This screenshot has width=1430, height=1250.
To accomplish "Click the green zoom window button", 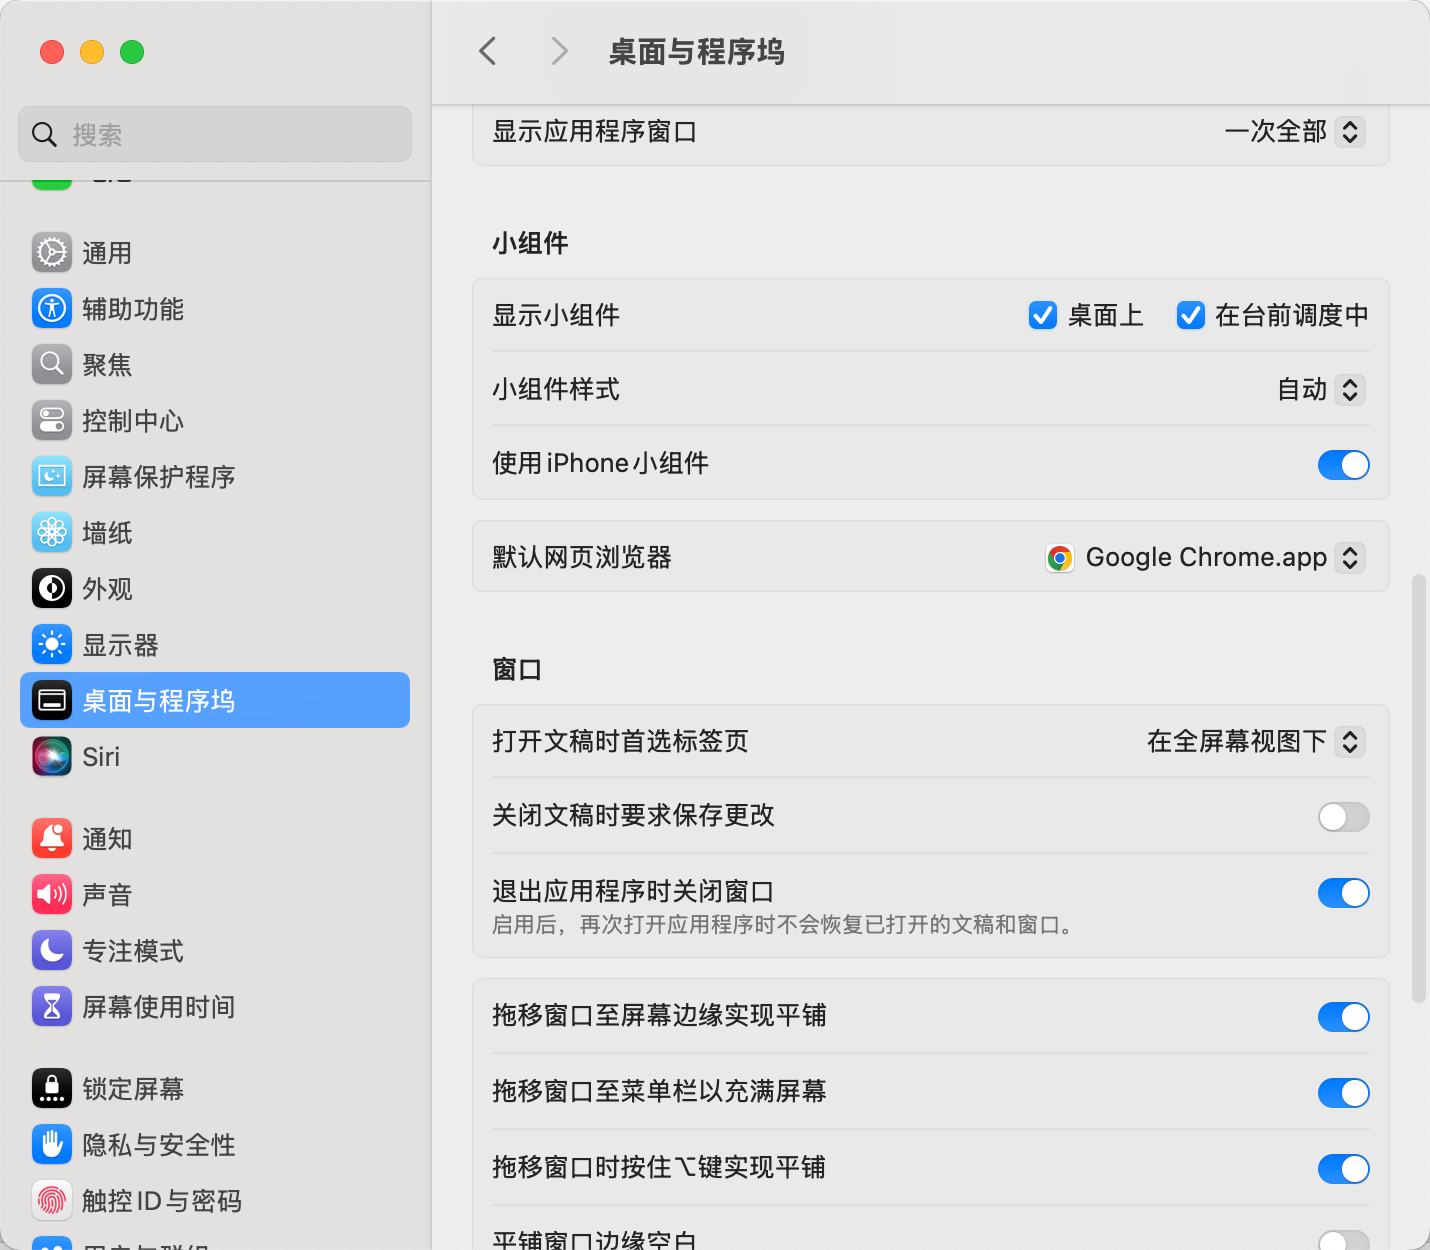I will pos(132,52).
